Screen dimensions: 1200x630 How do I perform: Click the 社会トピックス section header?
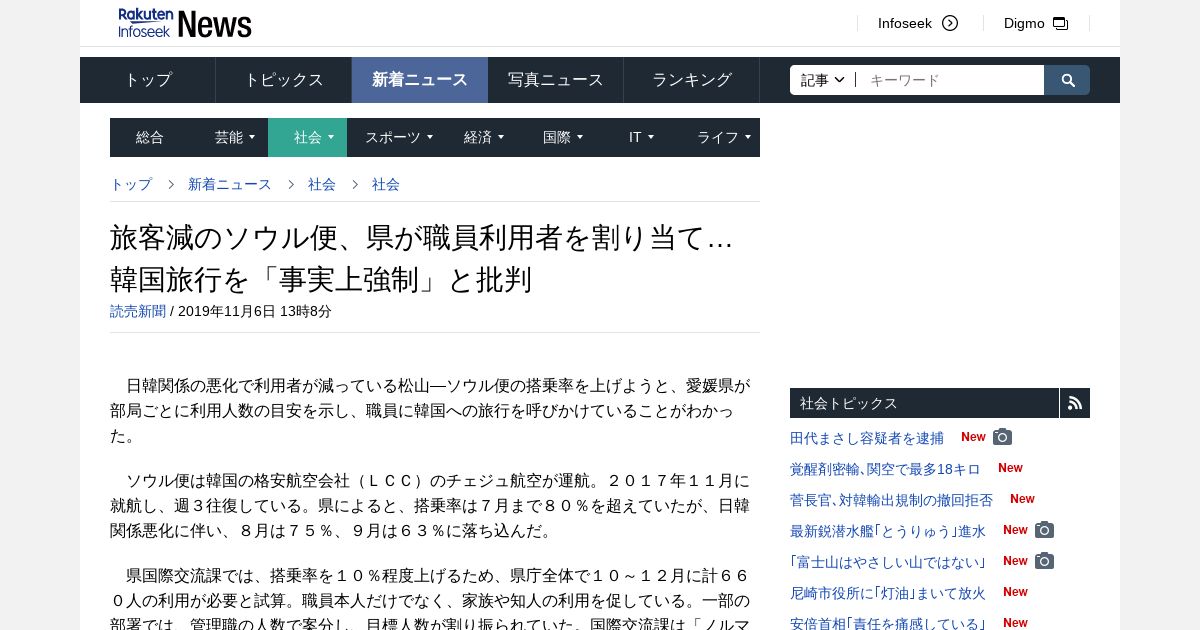click(x=924, y=403)
